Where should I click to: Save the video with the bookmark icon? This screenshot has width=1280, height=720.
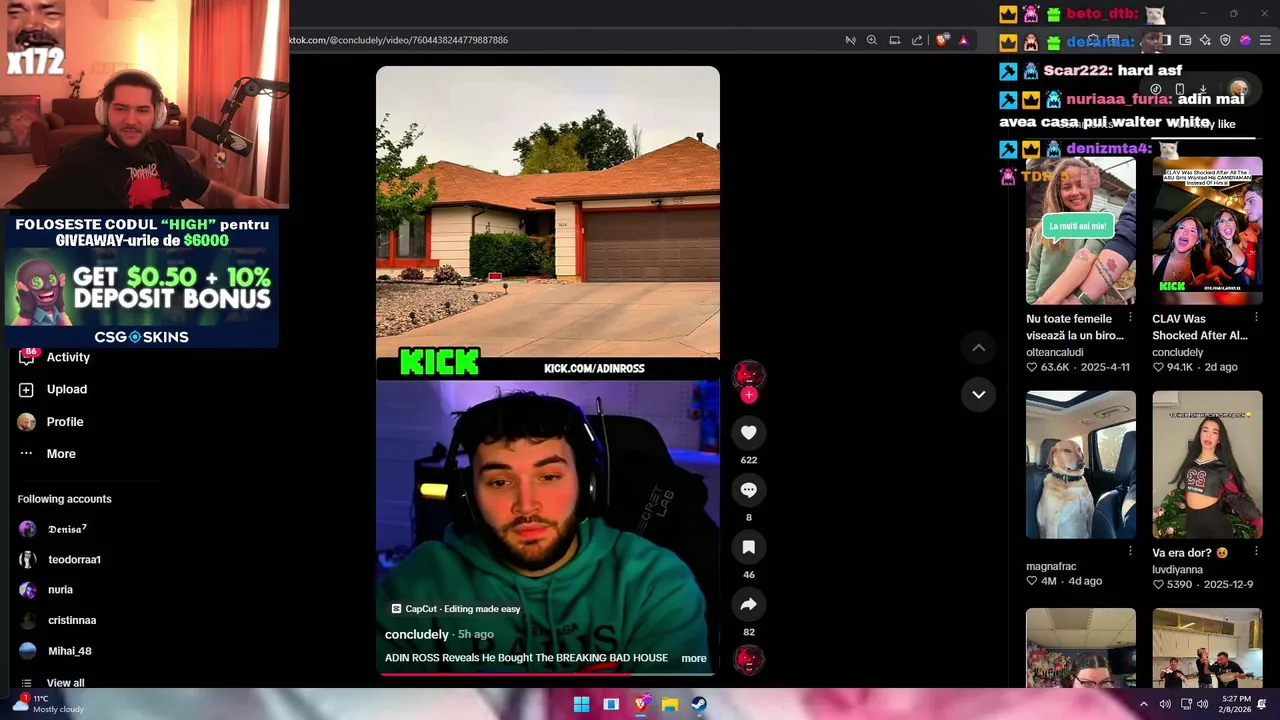pyautogui.click(x=748, y=547)
